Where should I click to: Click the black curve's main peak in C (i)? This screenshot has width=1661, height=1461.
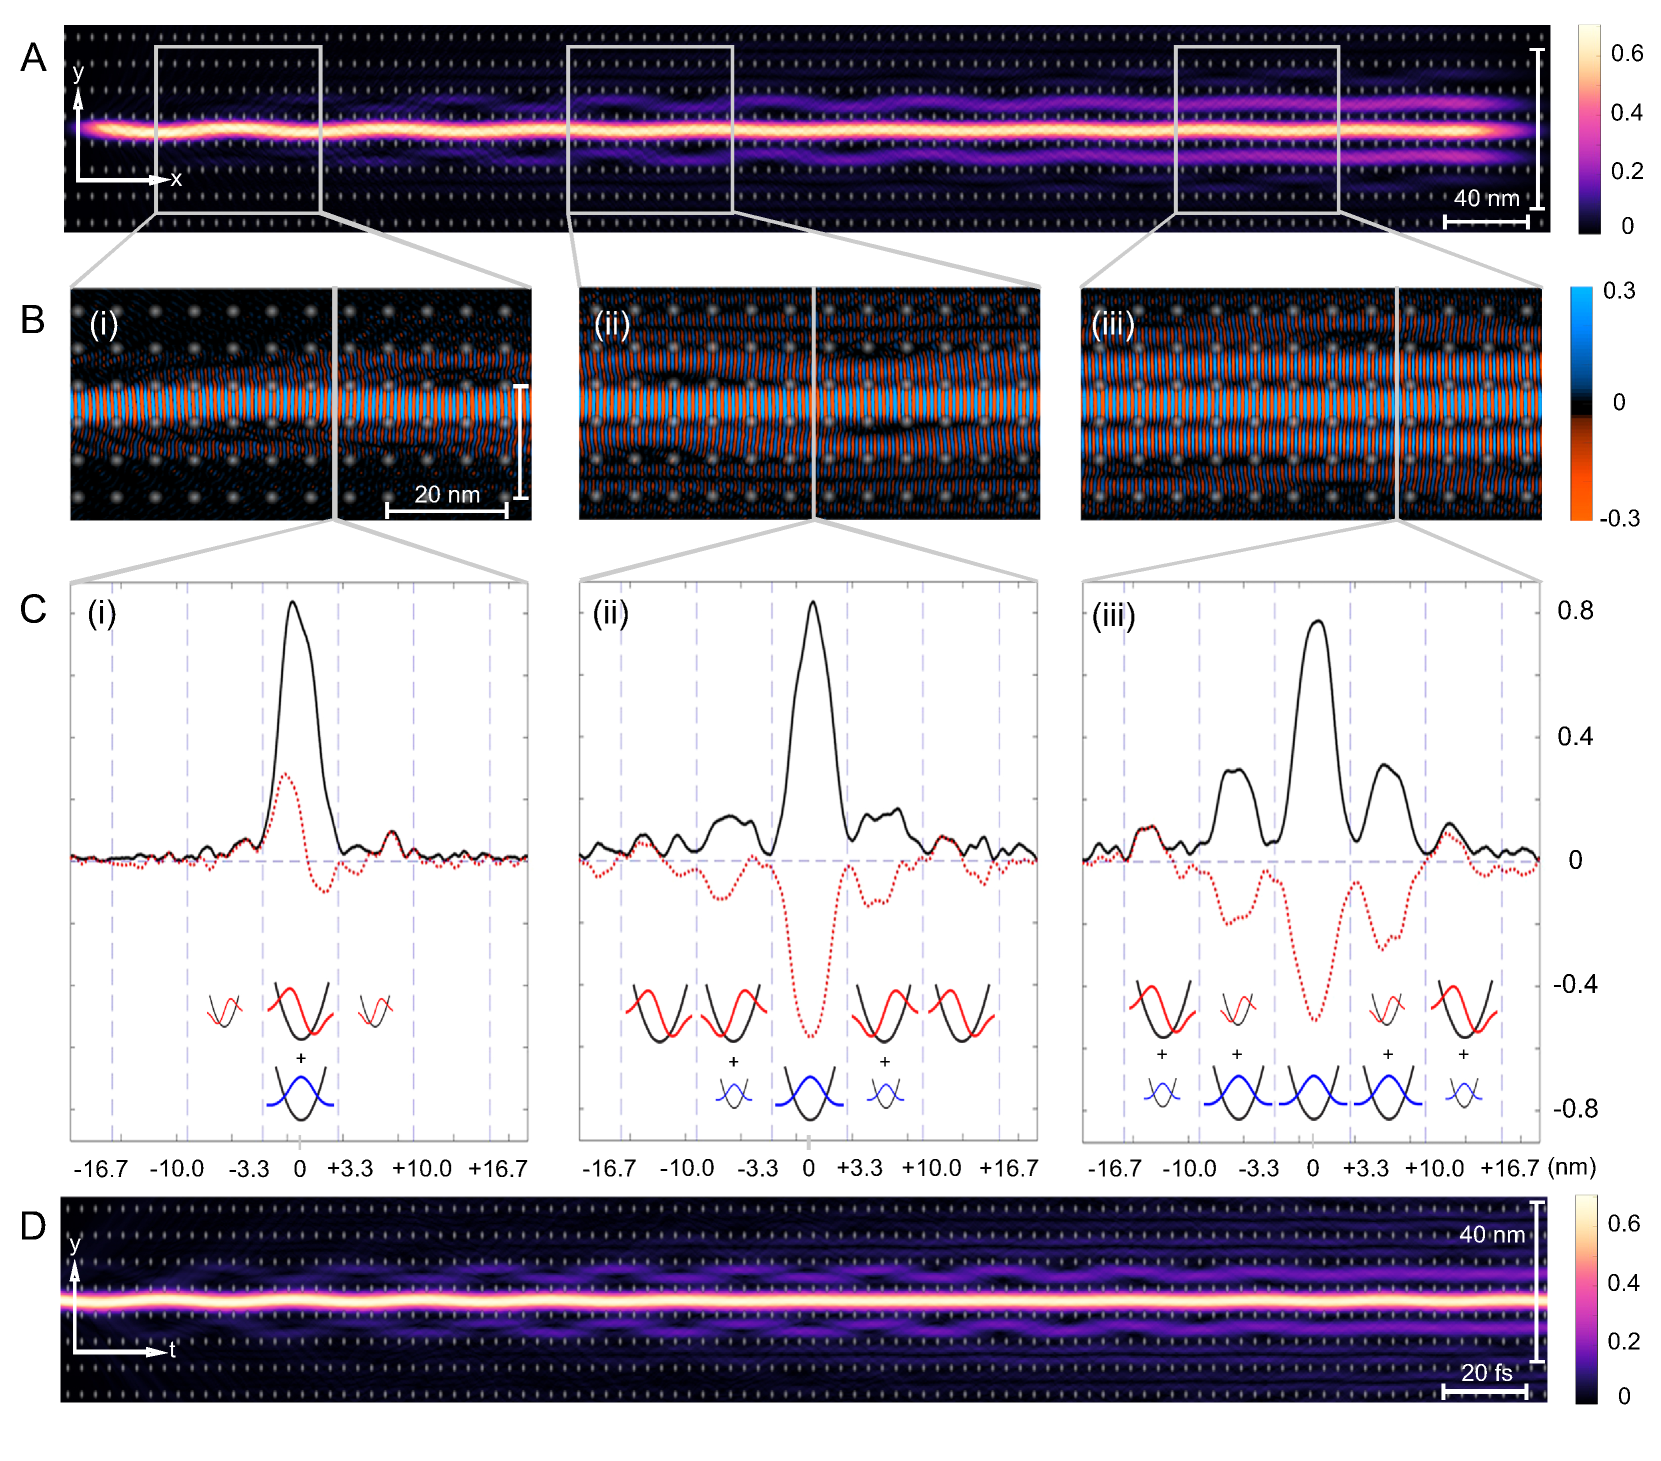pyautogui.click(x=292, y=602)
